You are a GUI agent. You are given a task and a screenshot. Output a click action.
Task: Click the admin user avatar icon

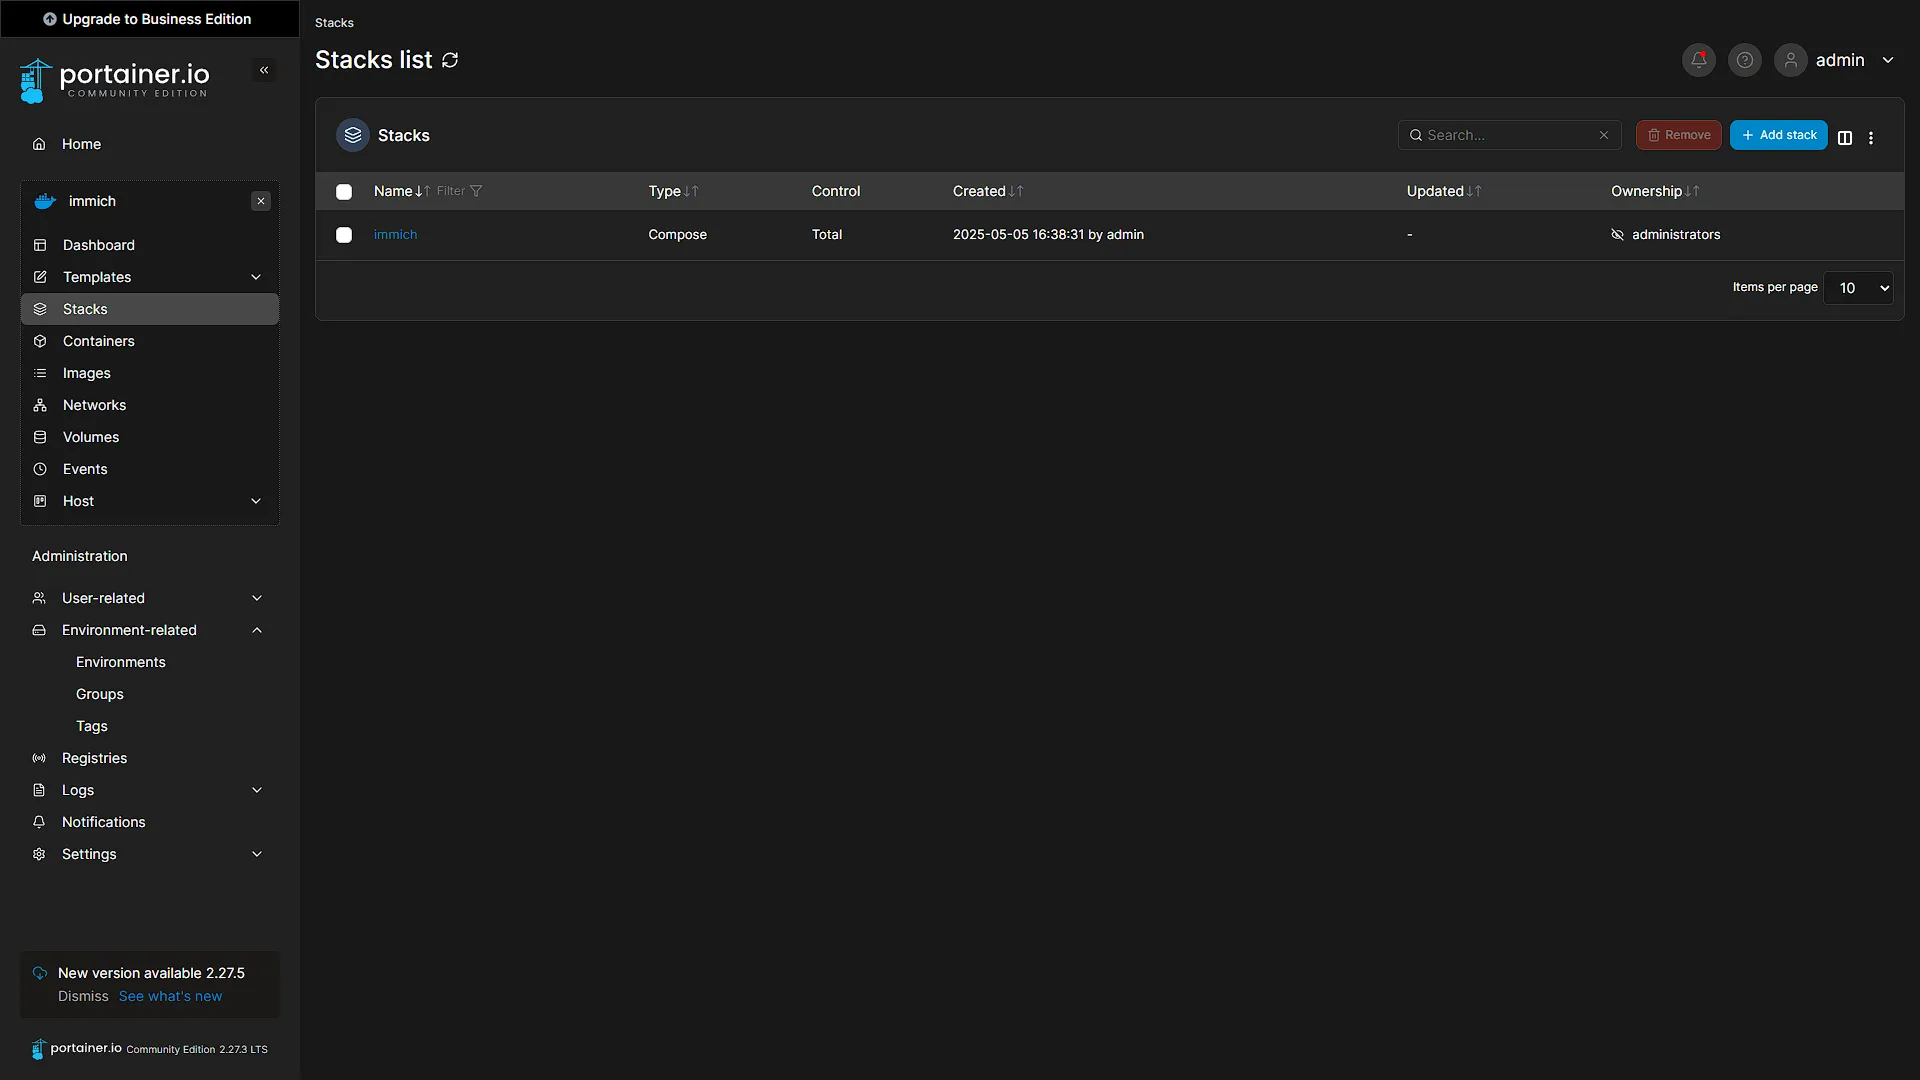(x=1790, y=60)
